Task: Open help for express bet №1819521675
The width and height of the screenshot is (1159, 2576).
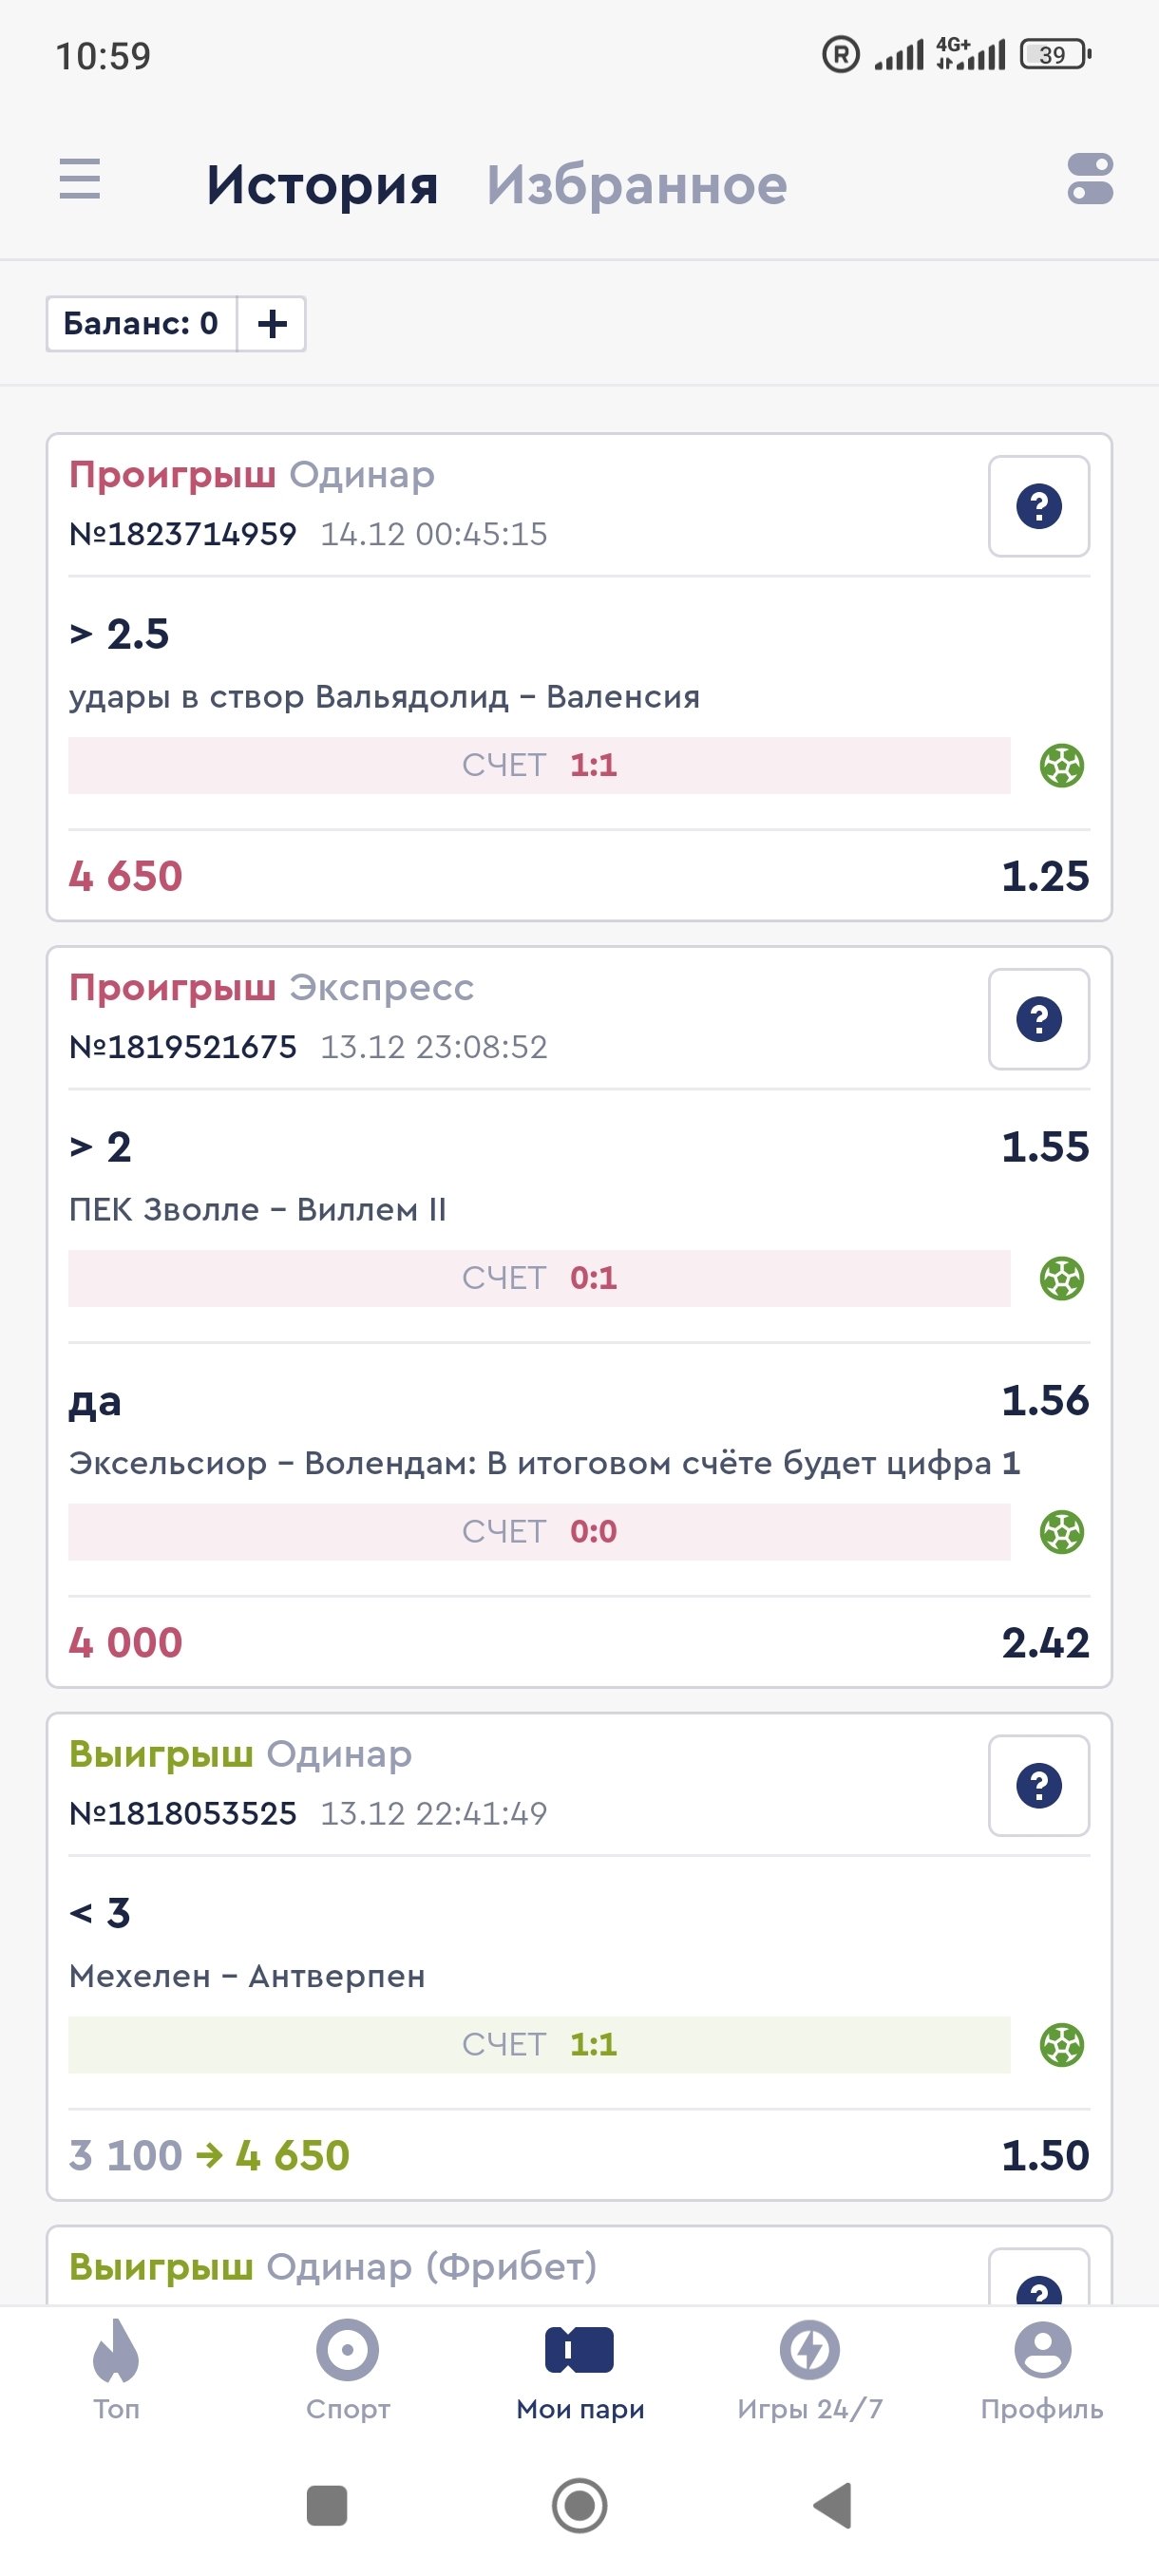Action: coord(1038,1019)
